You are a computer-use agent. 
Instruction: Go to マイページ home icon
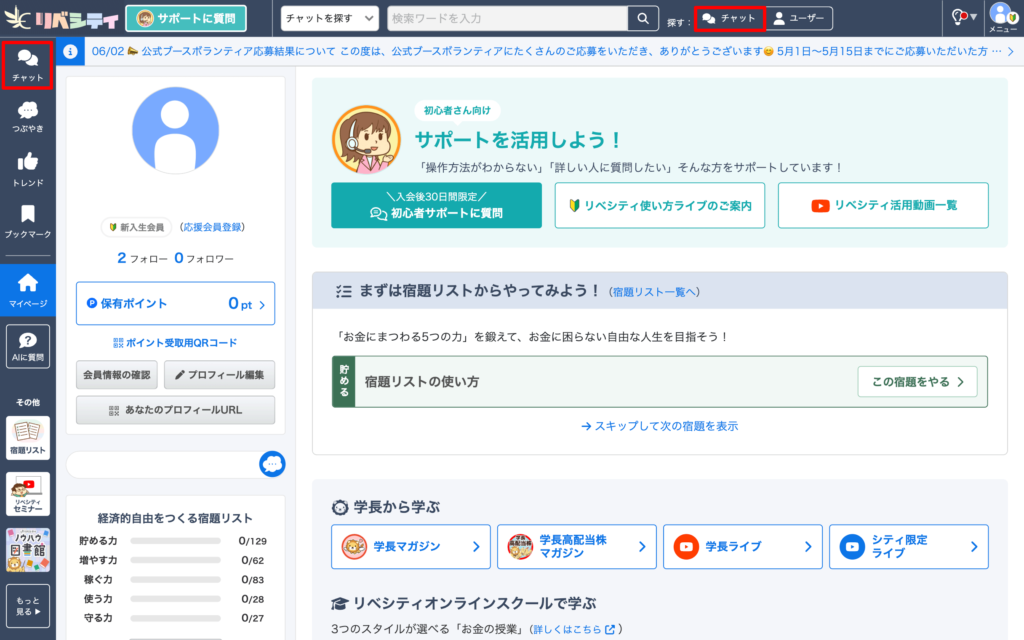tap(27, 290)
